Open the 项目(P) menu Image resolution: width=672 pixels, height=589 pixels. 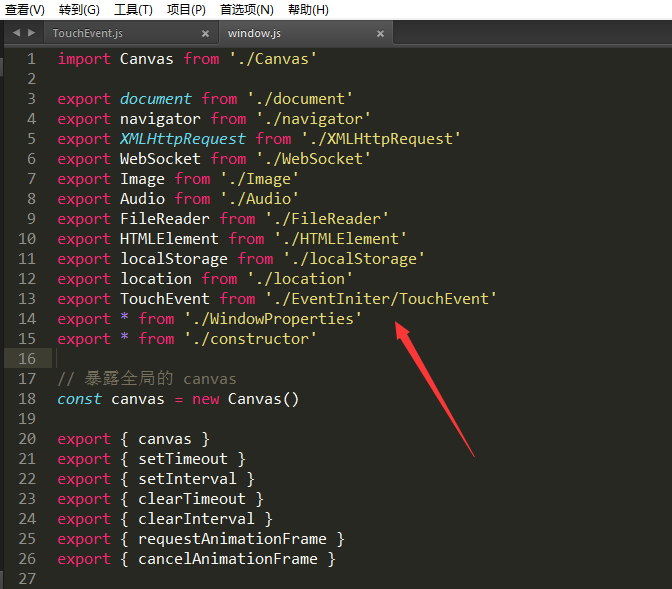[x=186, y=9]
